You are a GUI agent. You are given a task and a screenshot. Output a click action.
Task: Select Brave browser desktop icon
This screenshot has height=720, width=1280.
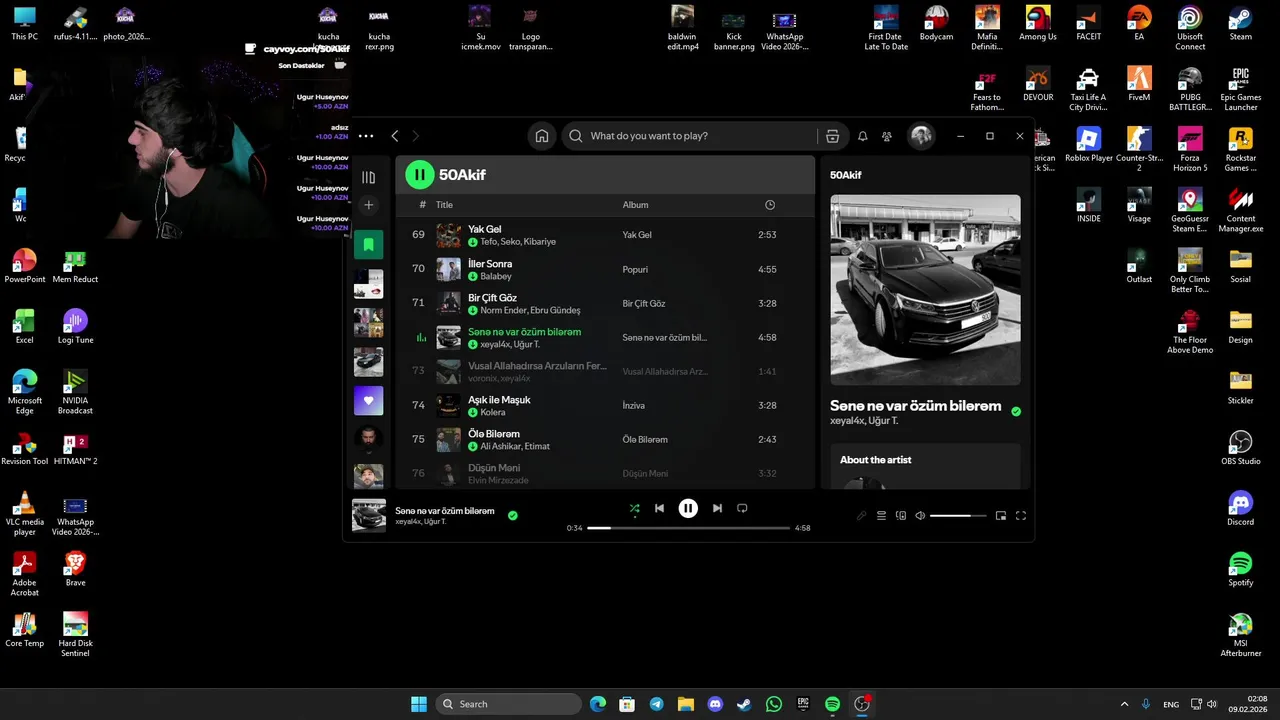click(75, 568)
